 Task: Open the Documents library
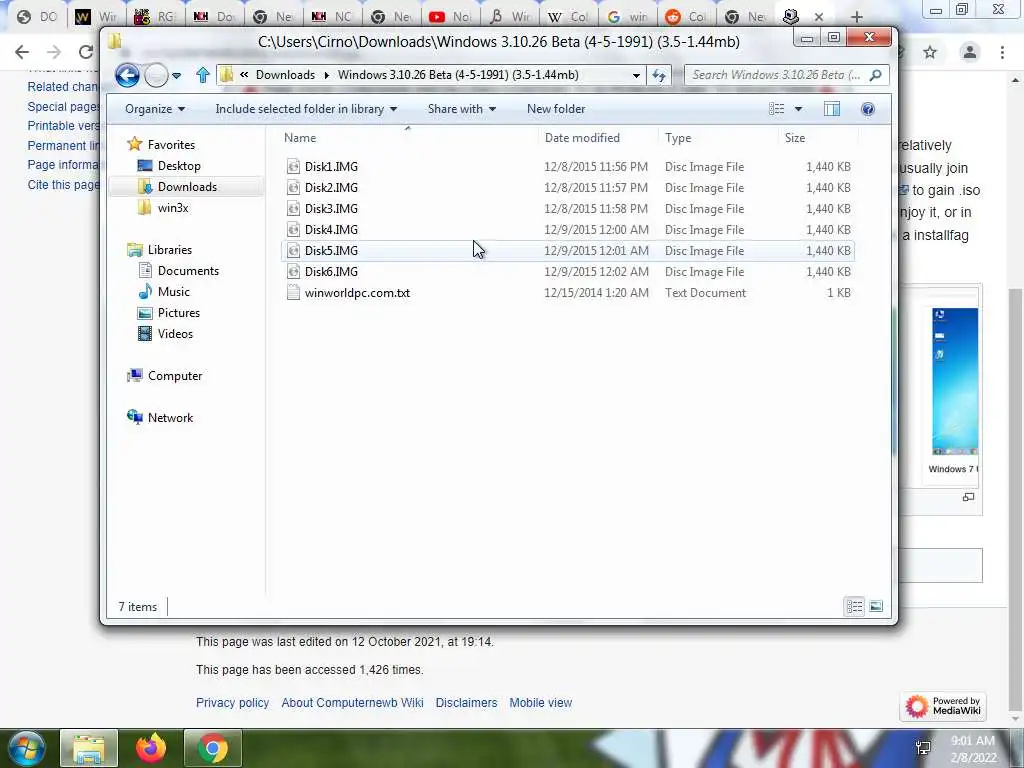[188, 270]
